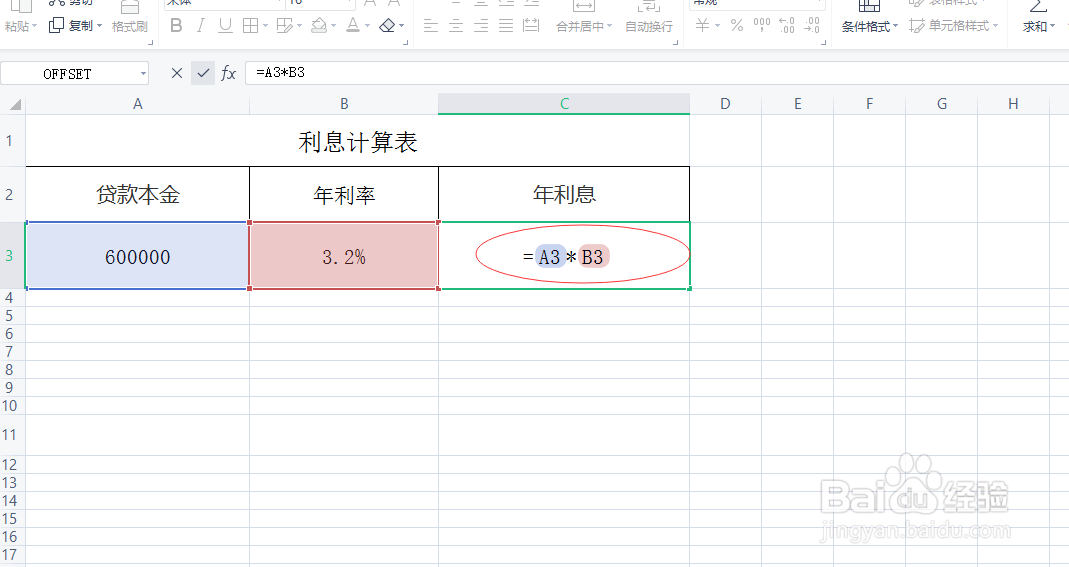Image resolution: width=1069 pixels, height=567 pixels.
Task: Confirm the formula with the checkmark
Action: click(203, 73)
